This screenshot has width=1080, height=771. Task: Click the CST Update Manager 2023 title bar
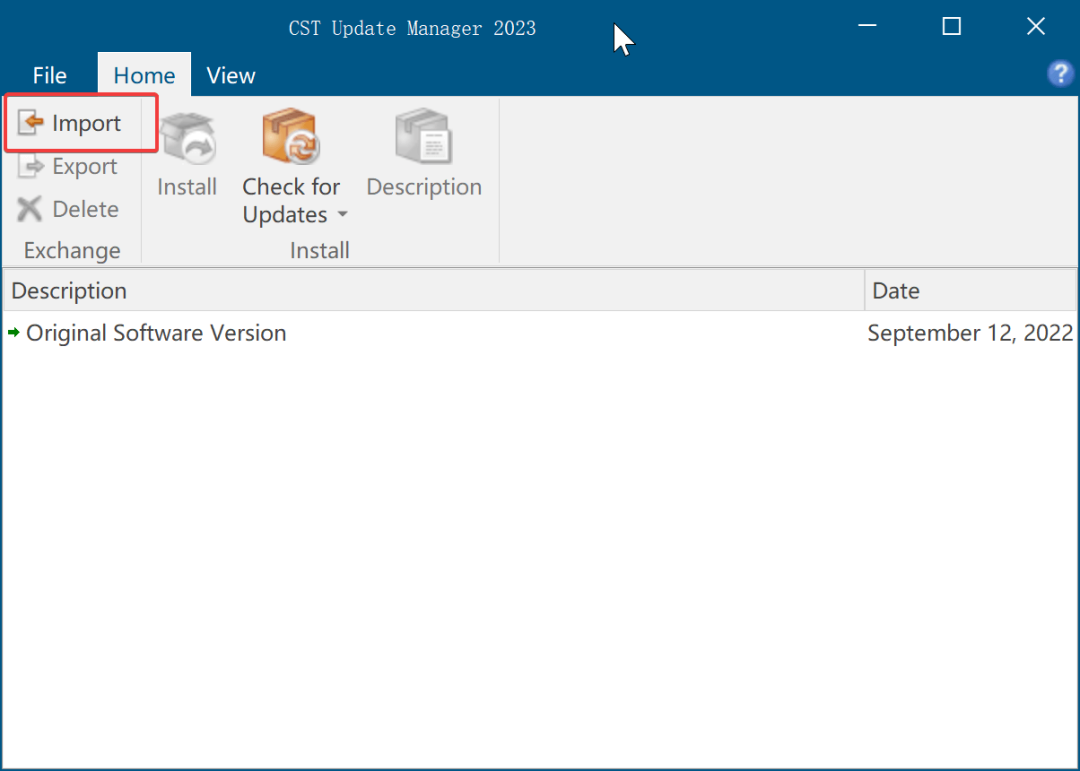coord(411,27)
